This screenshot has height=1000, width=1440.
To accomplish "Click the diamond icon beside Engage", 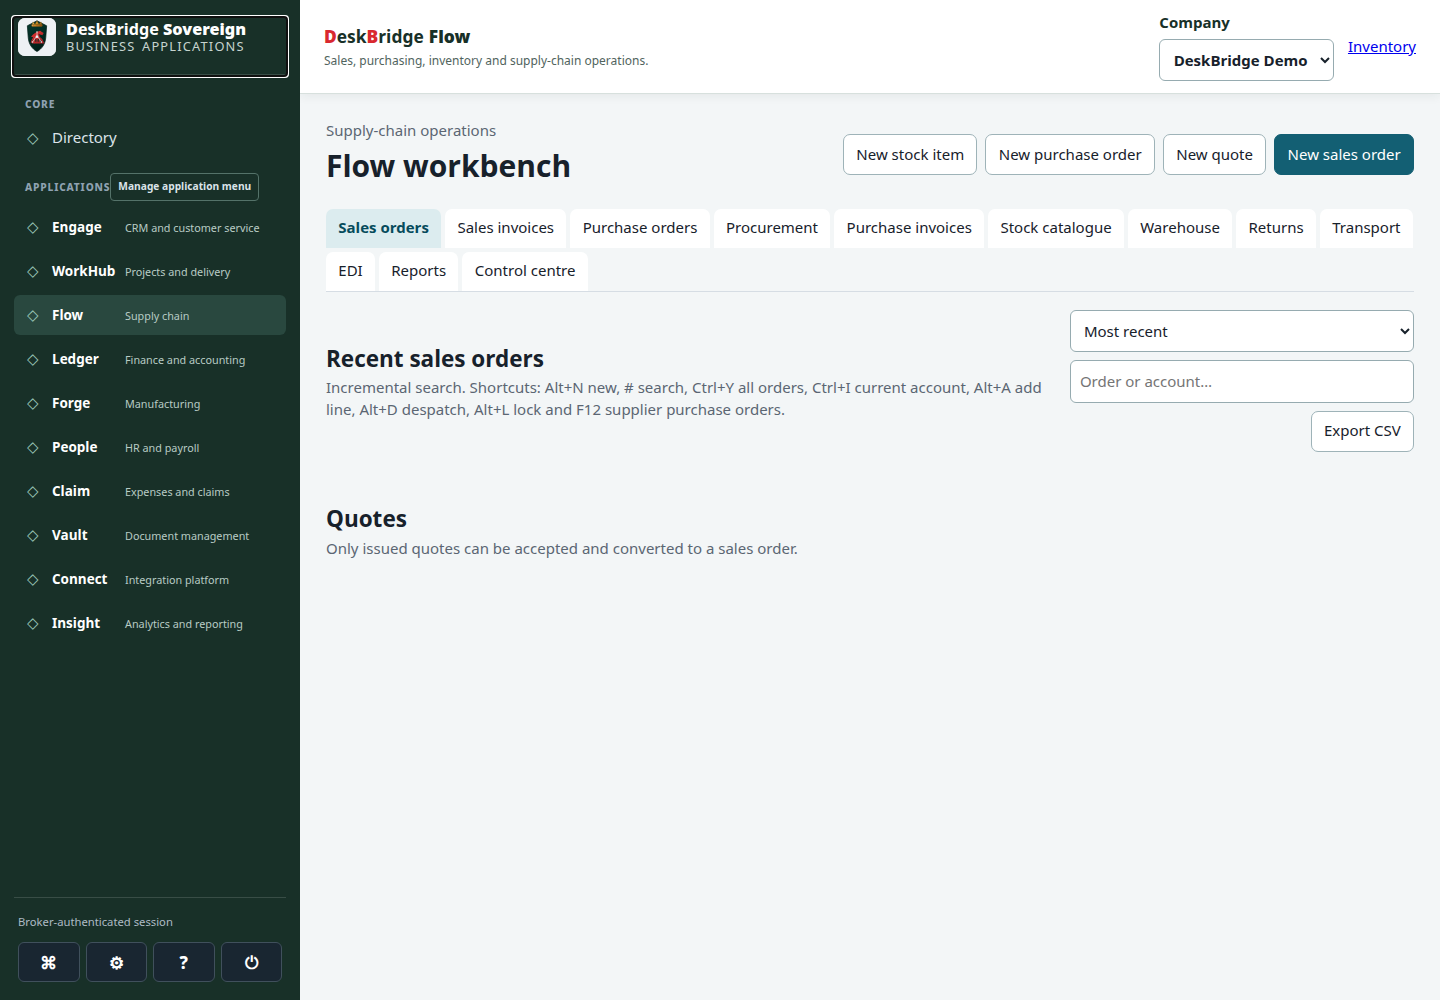I will click(33, 228).
